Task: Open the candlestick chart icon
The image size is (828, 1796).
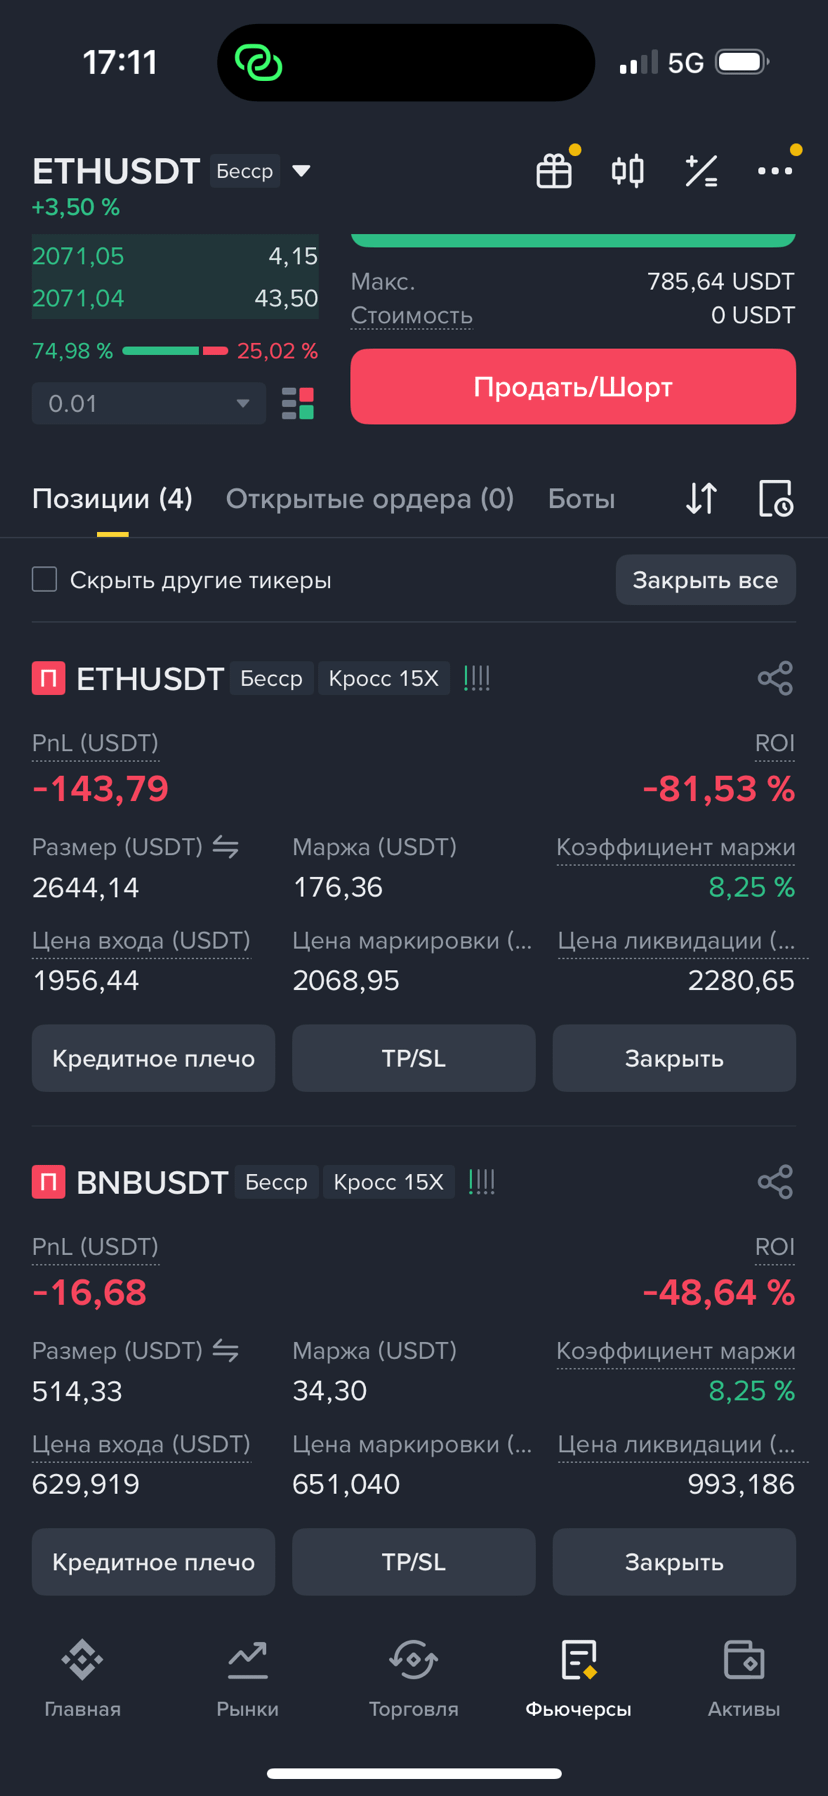Action: coord(628,171)
